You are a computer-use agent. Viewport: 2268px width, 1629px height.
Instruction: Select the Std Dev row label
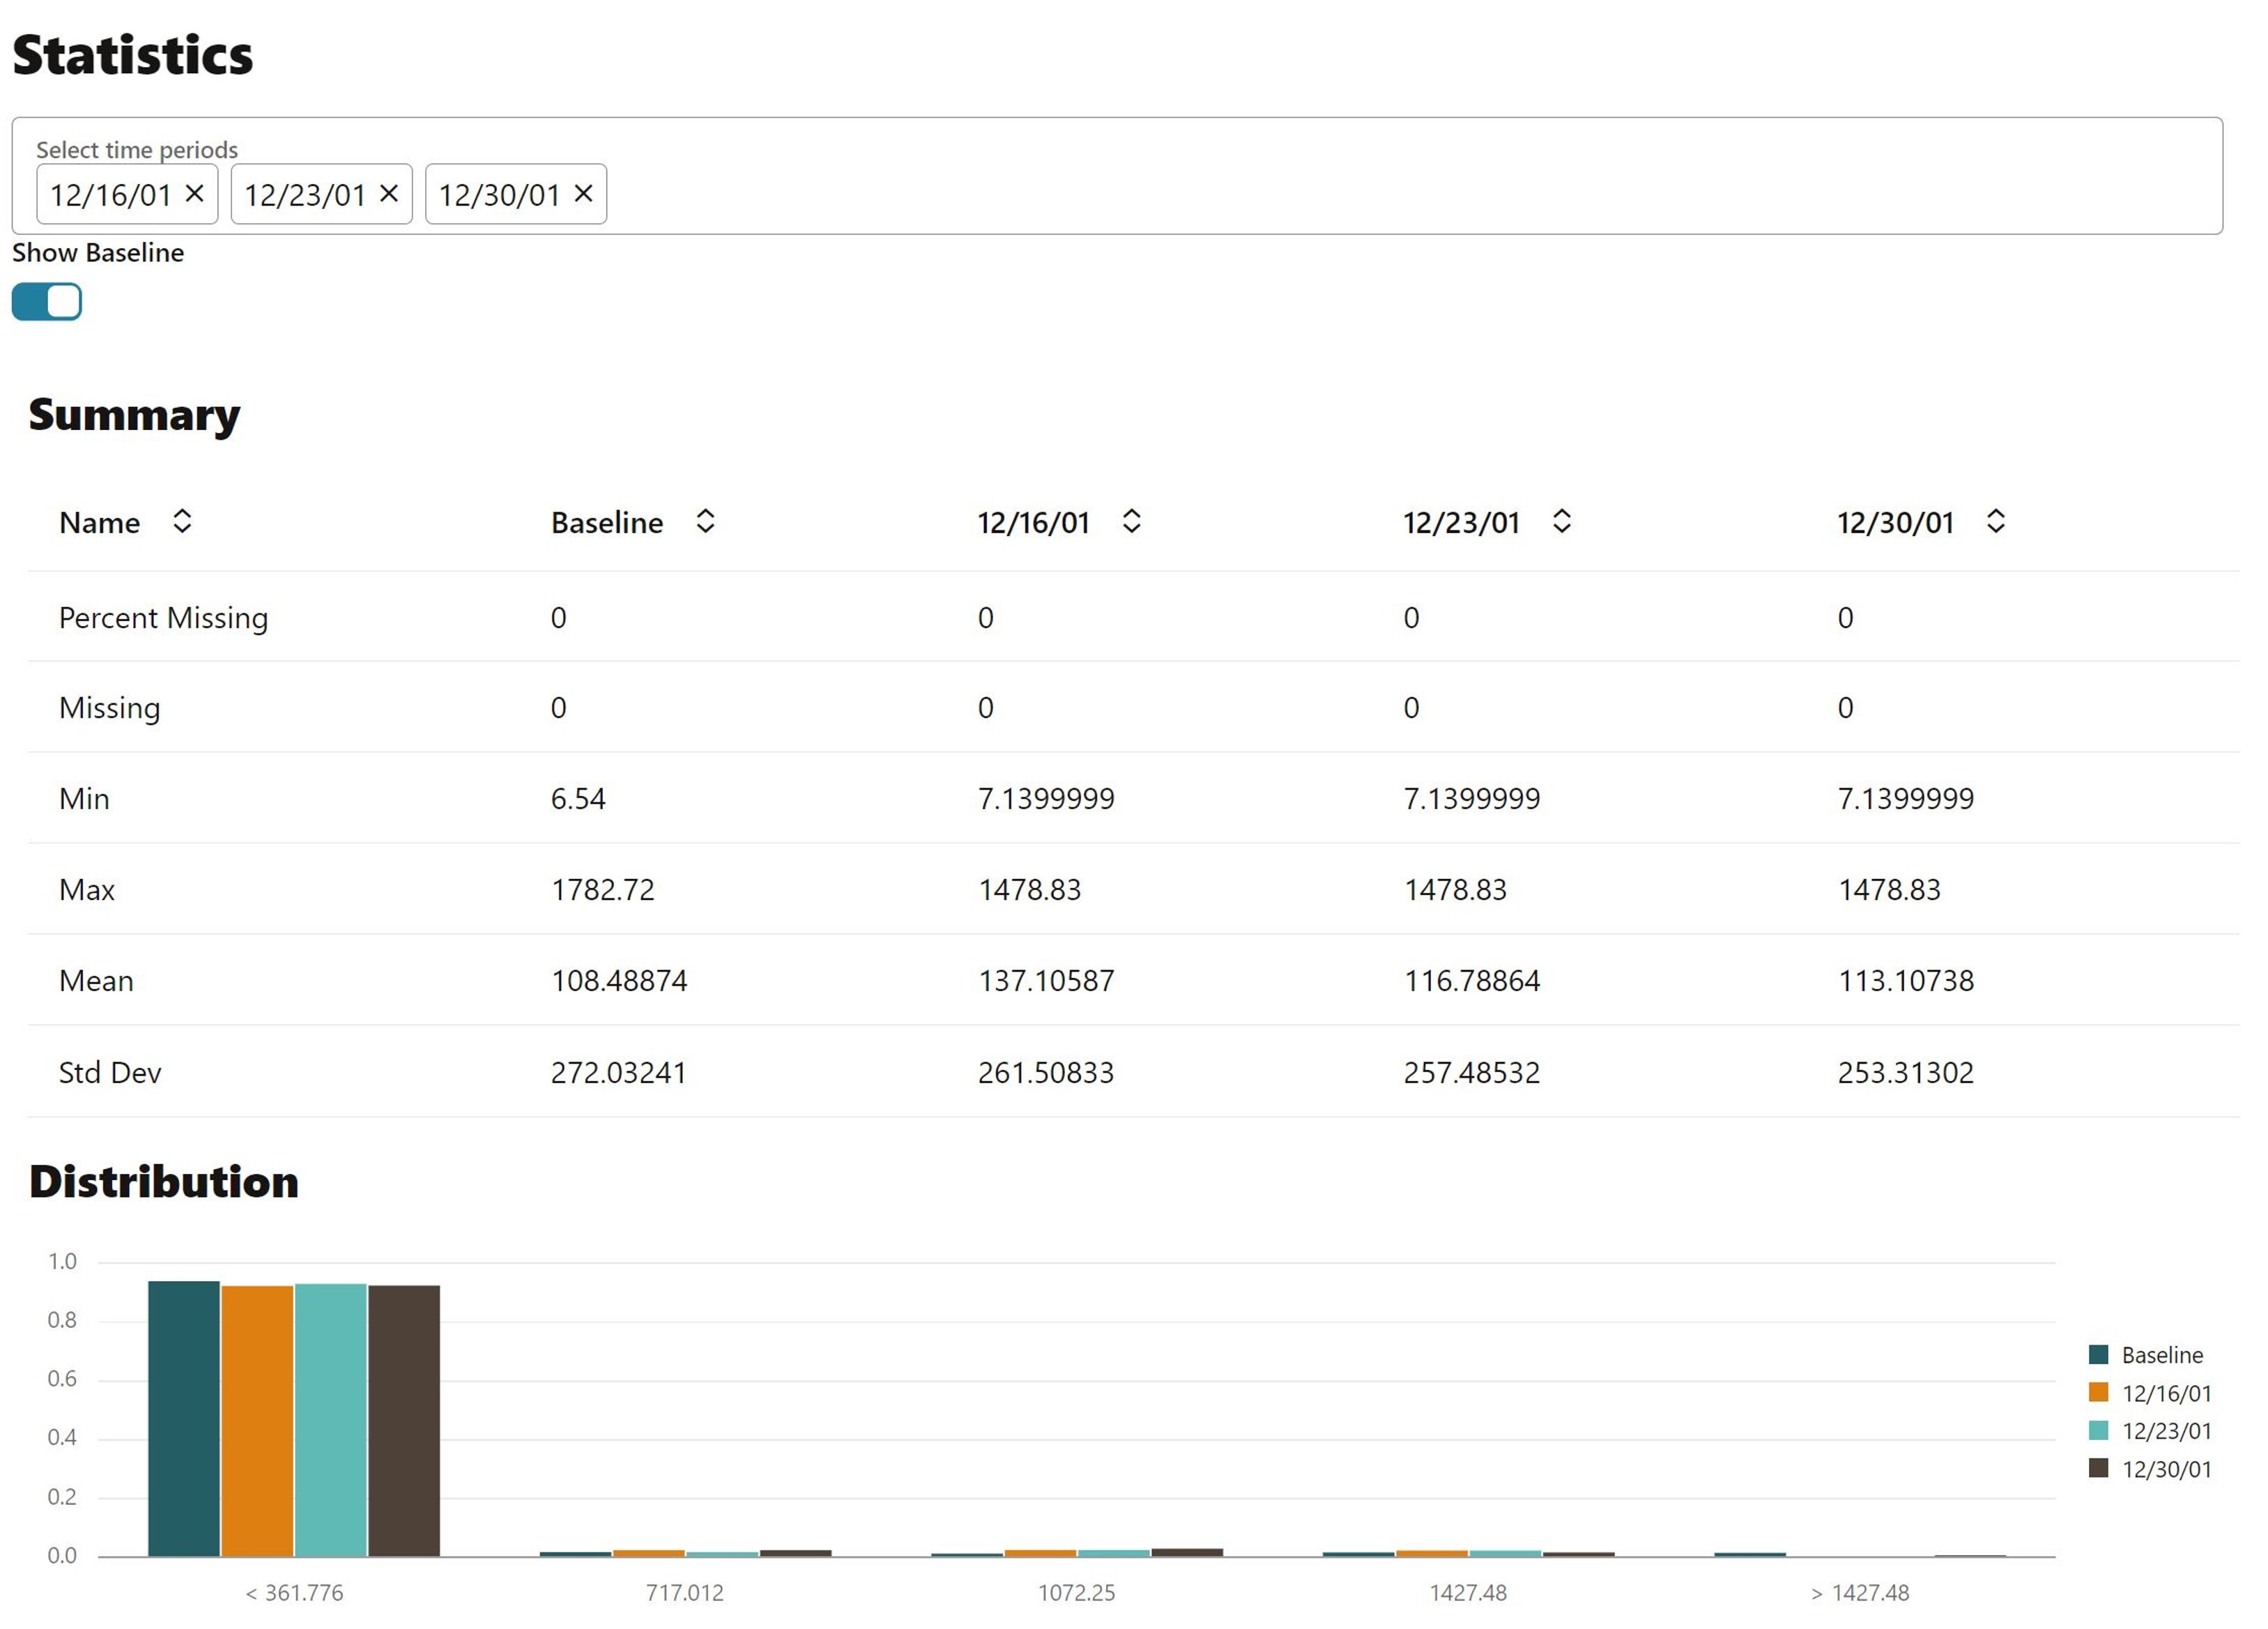110,1072
